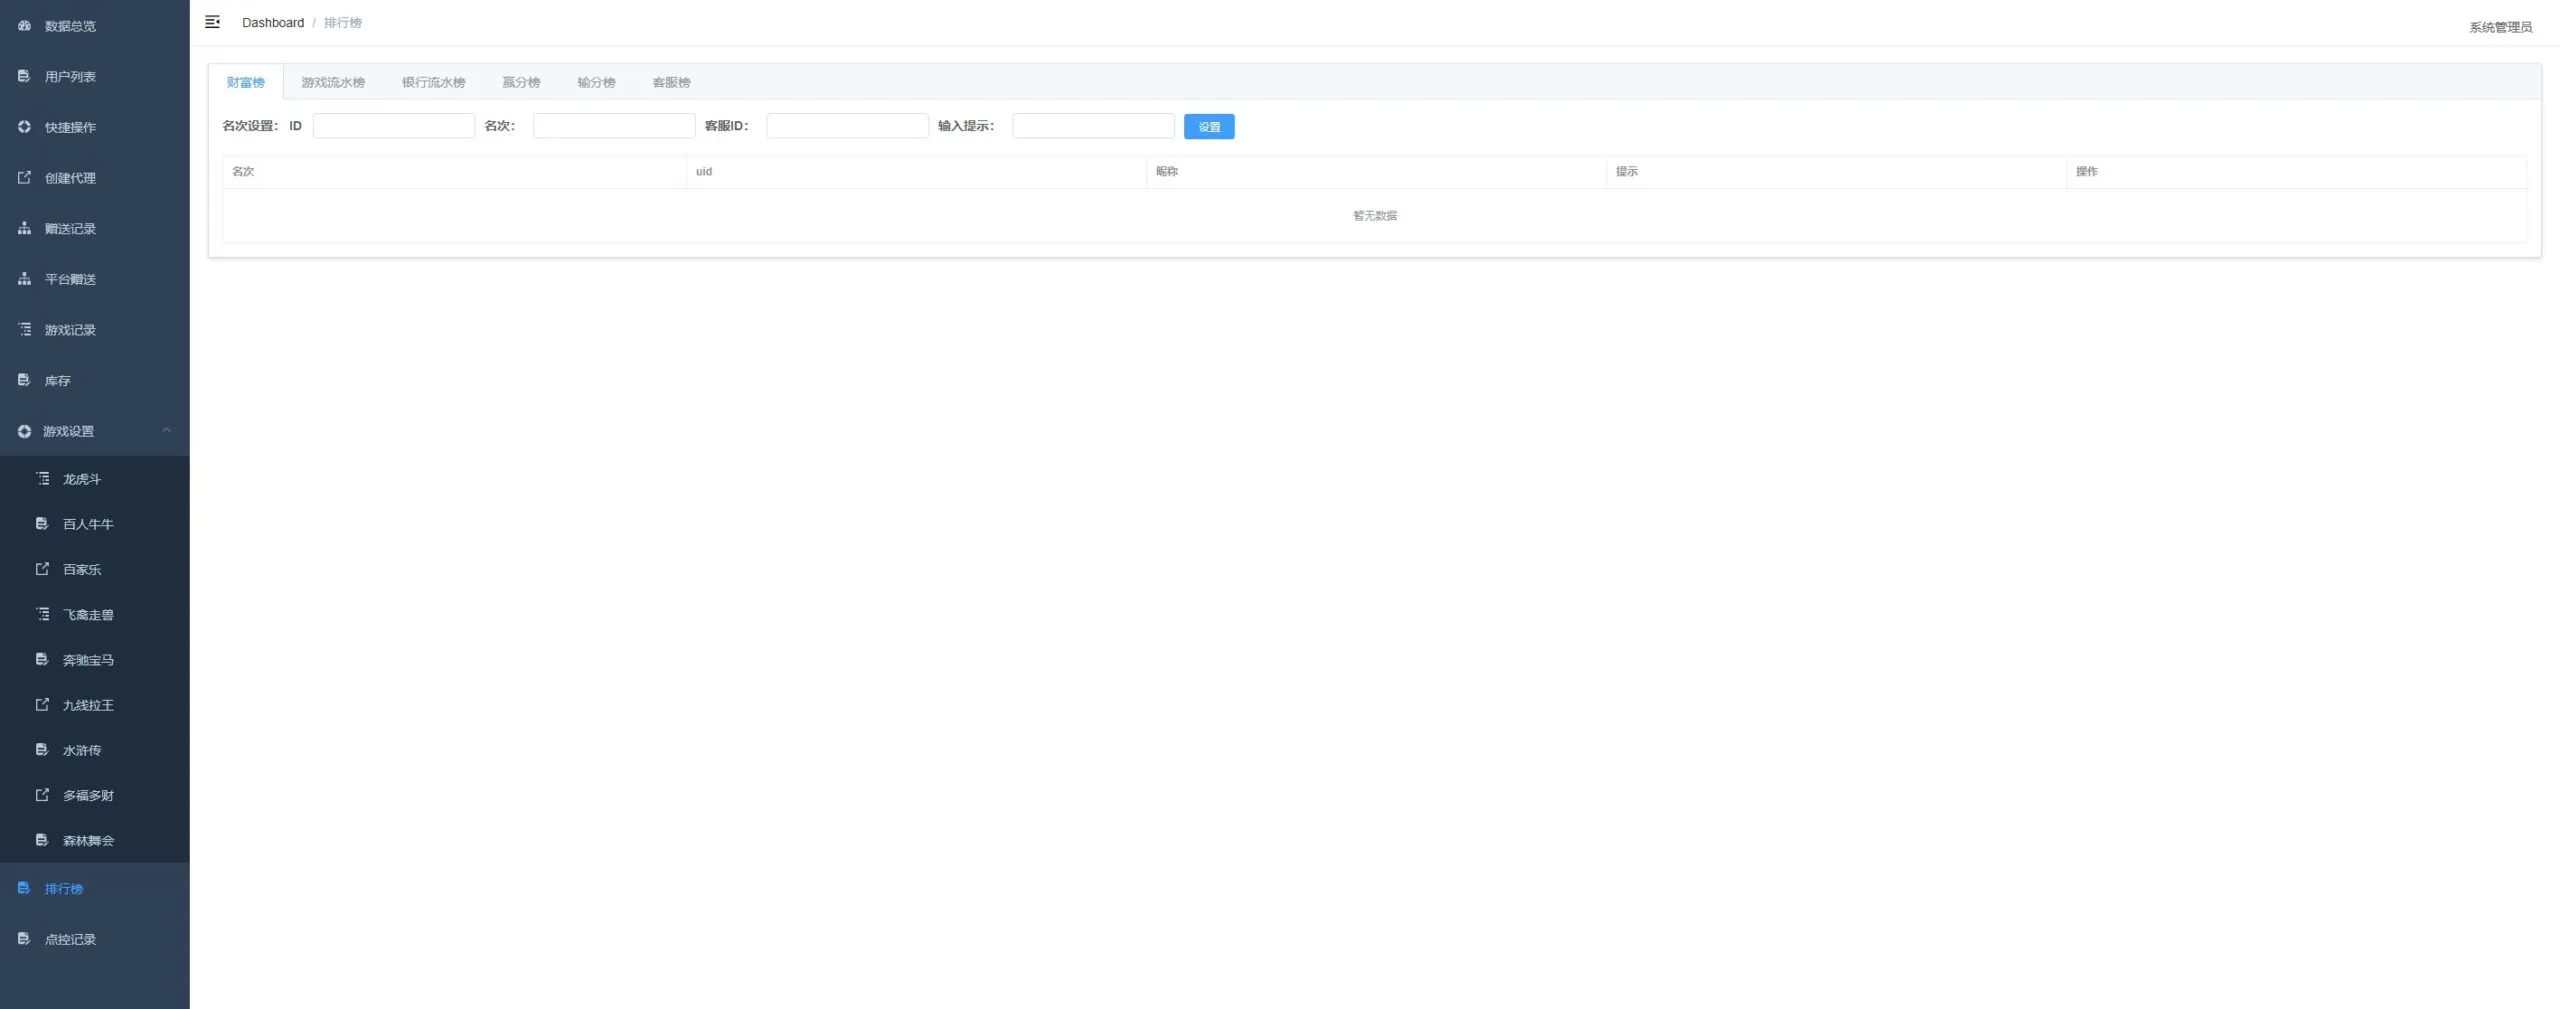Click the 用户列表 icon in sidebar
Image resolution: width=2560 pixels, height=1009 pixels.
pos(24,76)
